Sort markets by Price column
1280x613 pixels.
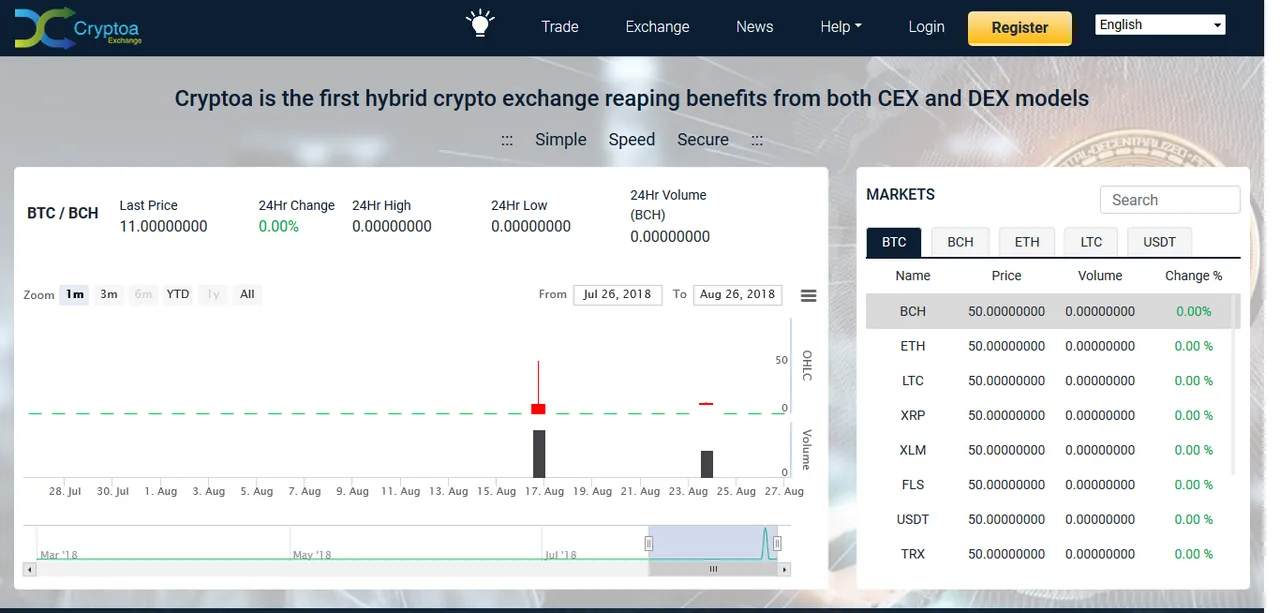tap(1006, 276)
